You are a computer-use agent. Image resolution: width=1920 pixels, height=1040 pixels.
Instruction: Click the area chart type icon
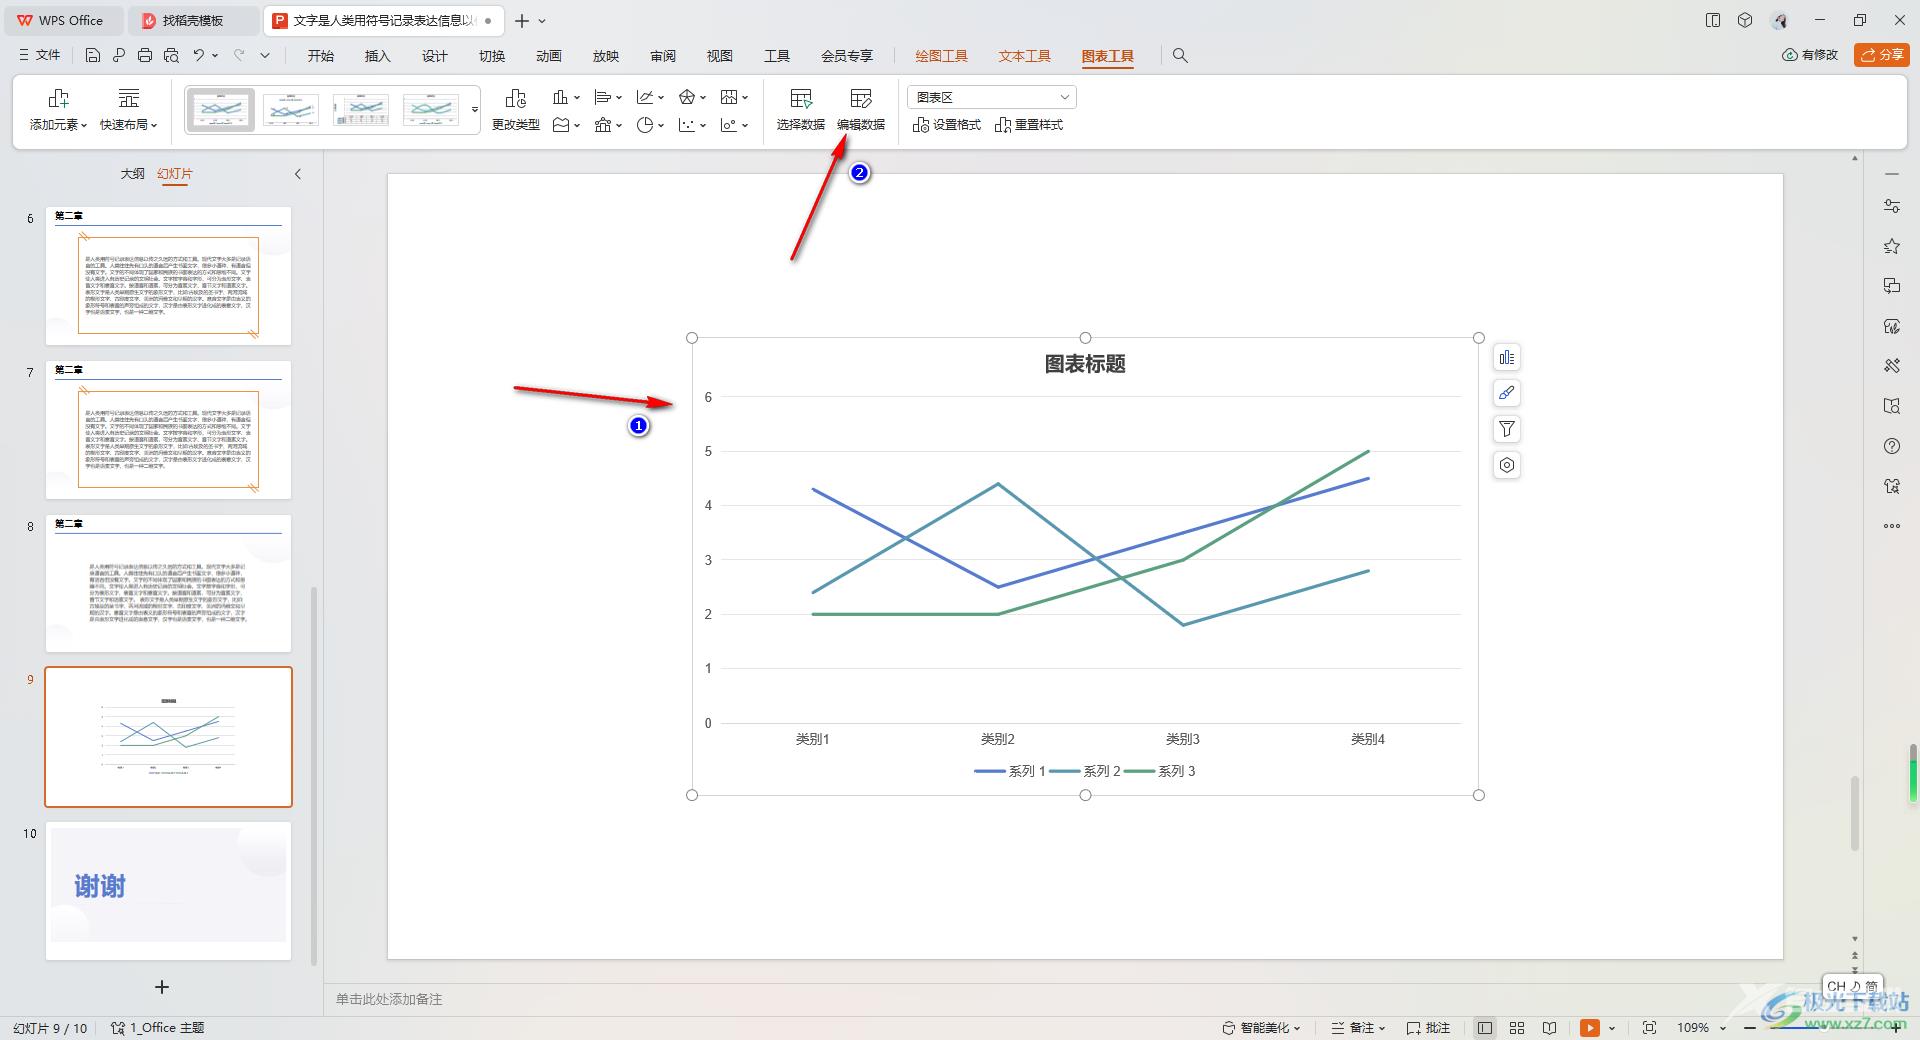(x=561, y=125)
